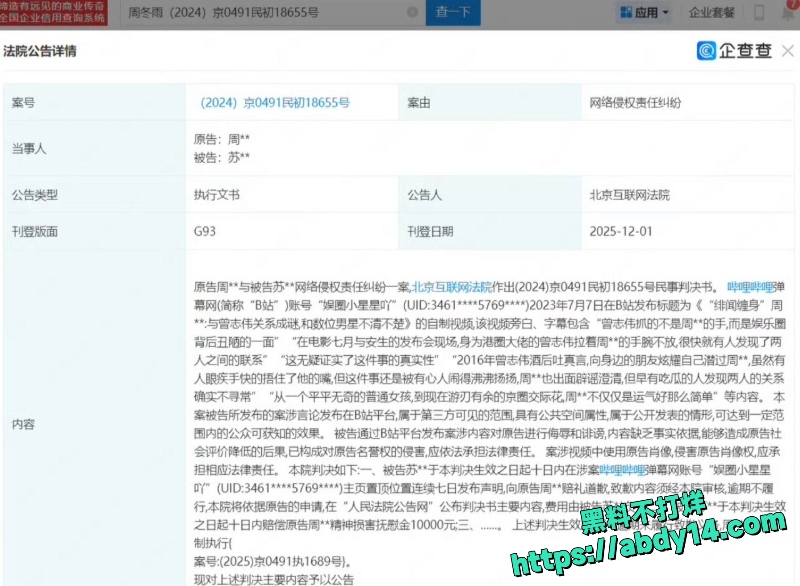The image size is (800, 586).
Task: Click the red site banner logo
Action: (53, 12)
